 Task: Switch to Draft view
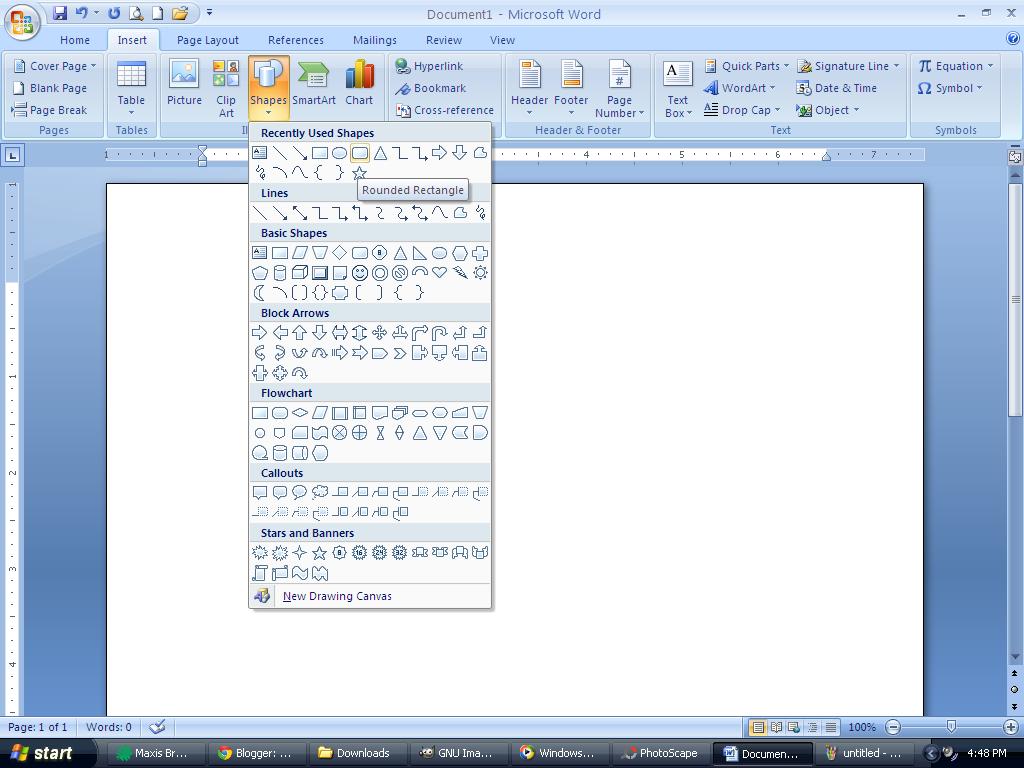click(831, 727)
